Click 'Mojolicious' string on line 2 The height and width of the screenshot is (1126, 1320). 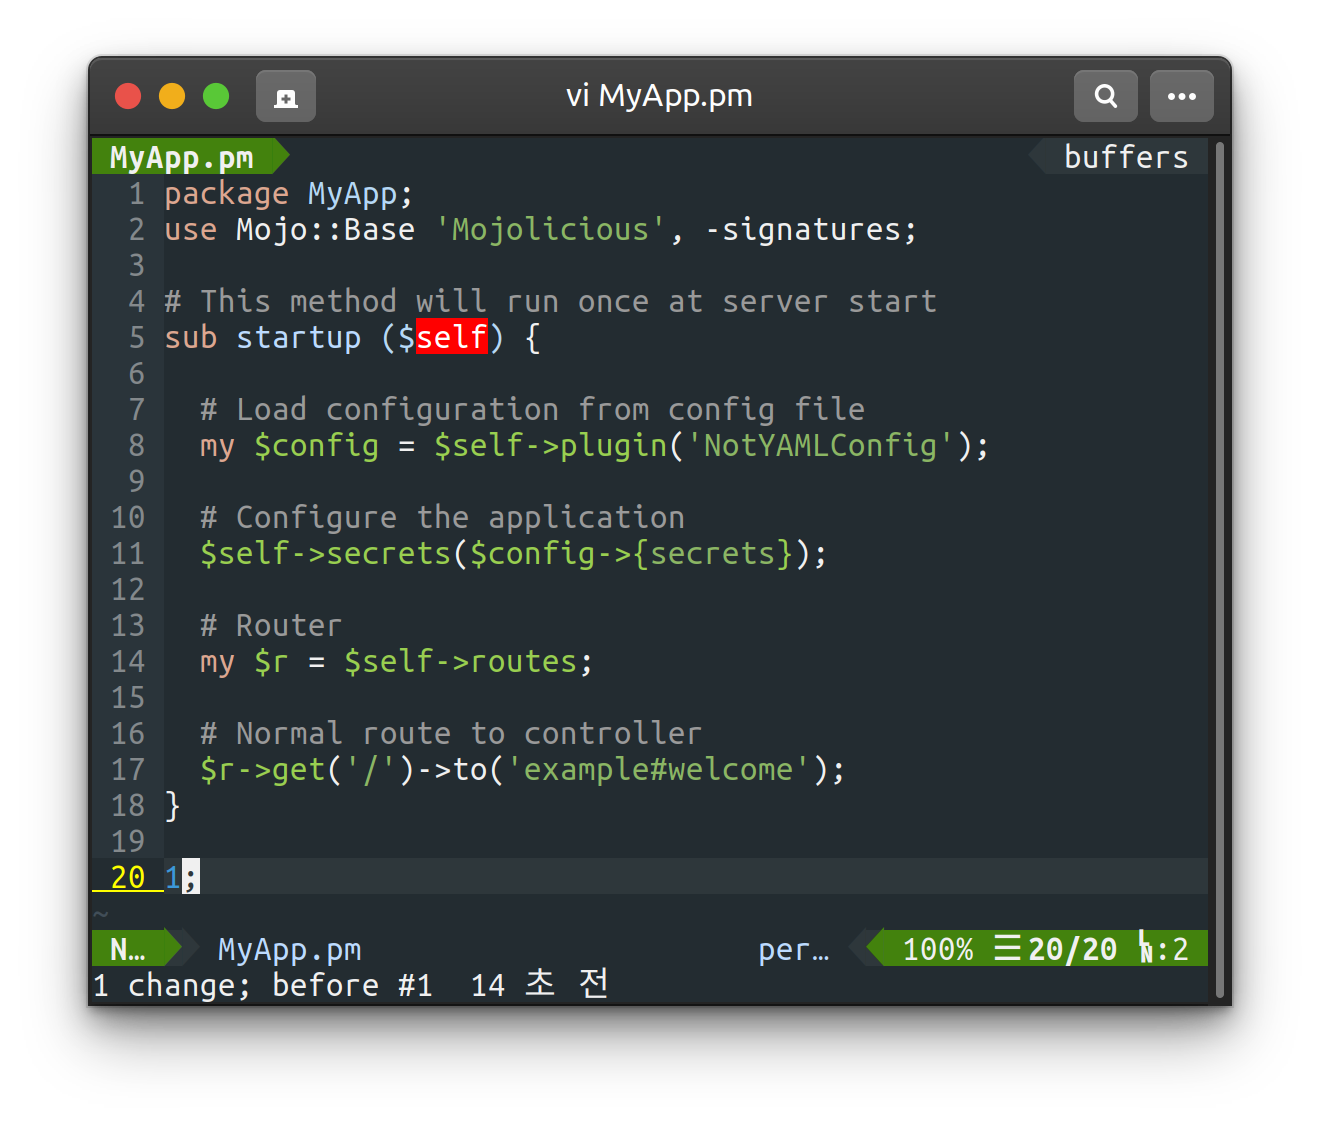click(551, 229)
